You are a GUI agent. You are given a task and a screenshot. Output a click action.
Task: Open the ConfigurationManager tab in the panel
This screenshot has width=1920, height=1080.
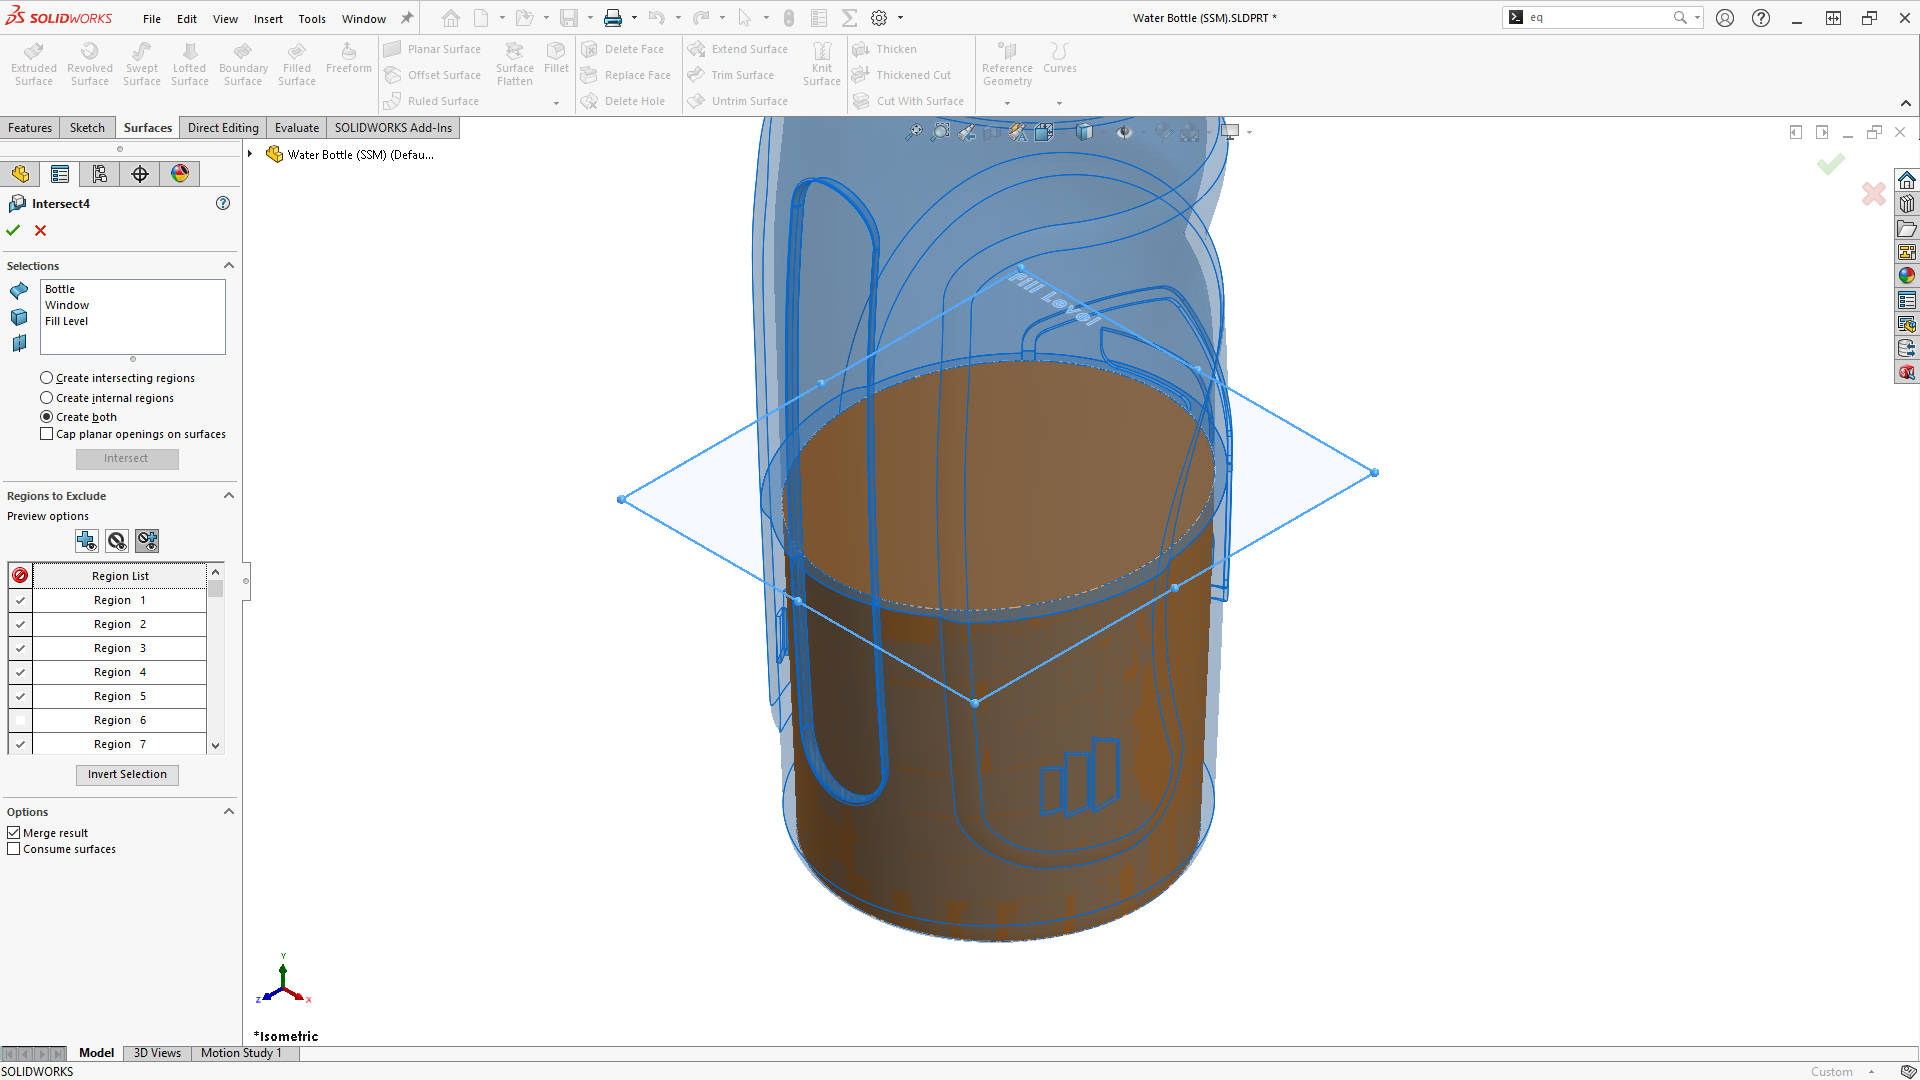pyautogui.click(x=99, y=173)
